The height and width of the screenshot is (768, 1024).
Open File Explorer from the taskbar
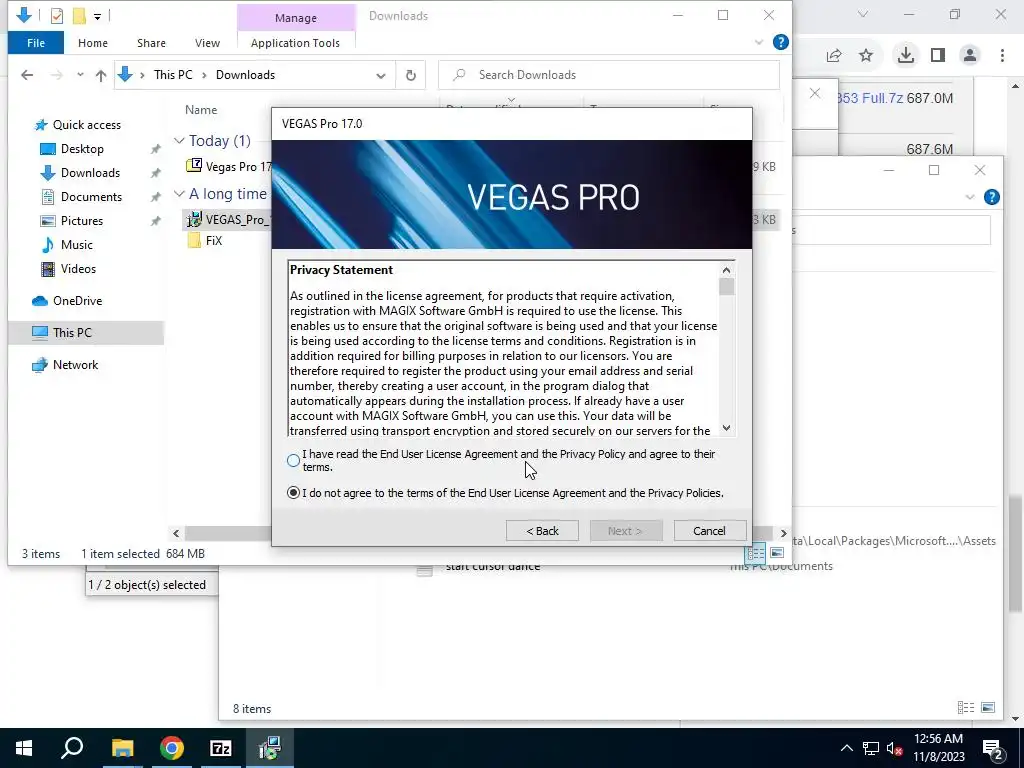pos(122,748)
